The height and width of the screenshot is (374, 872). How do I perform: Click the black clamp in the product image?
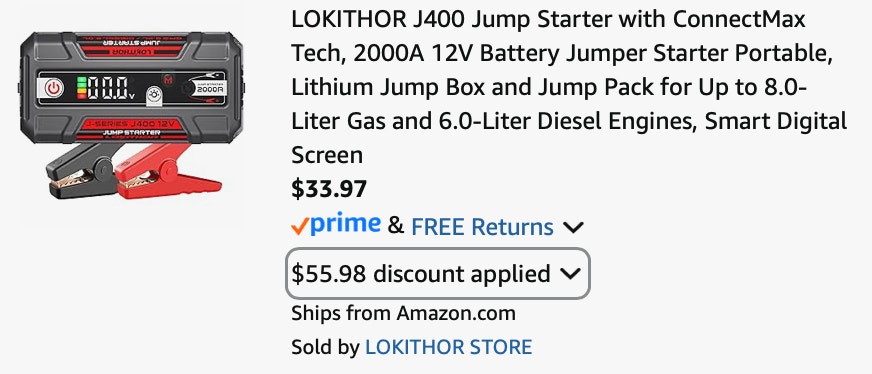[x=82, y=174]
